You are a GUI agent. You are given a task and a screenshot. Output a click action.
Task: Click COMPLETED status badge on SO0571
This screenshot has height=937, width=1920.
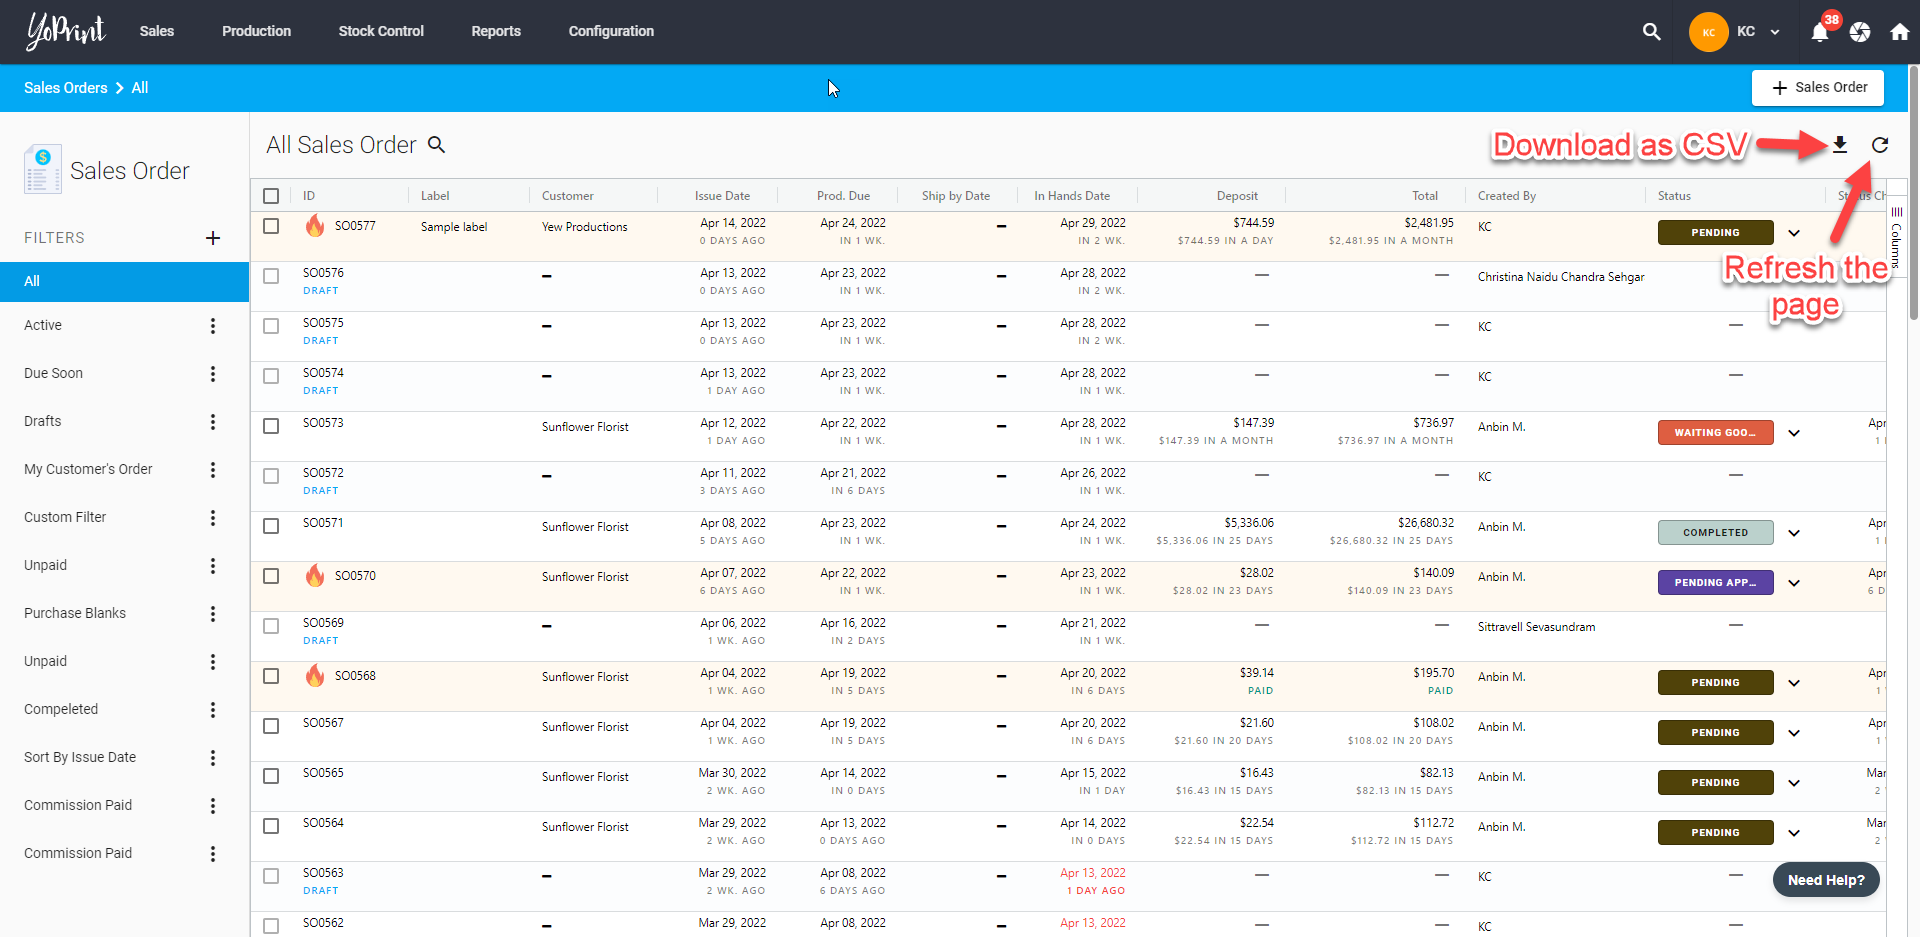pyautogui.click(x=1716, y=532)
